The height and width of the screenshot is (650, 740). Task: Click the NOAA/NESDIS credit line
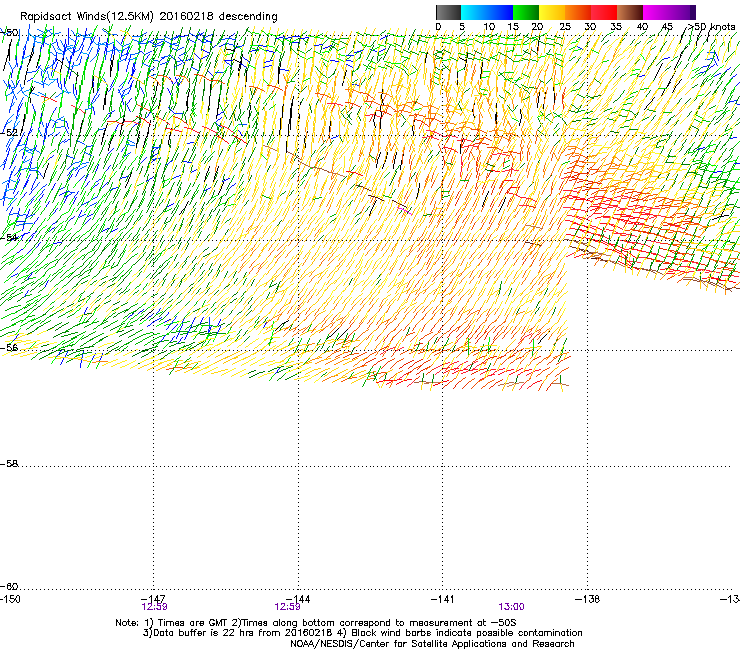point(432,644)
